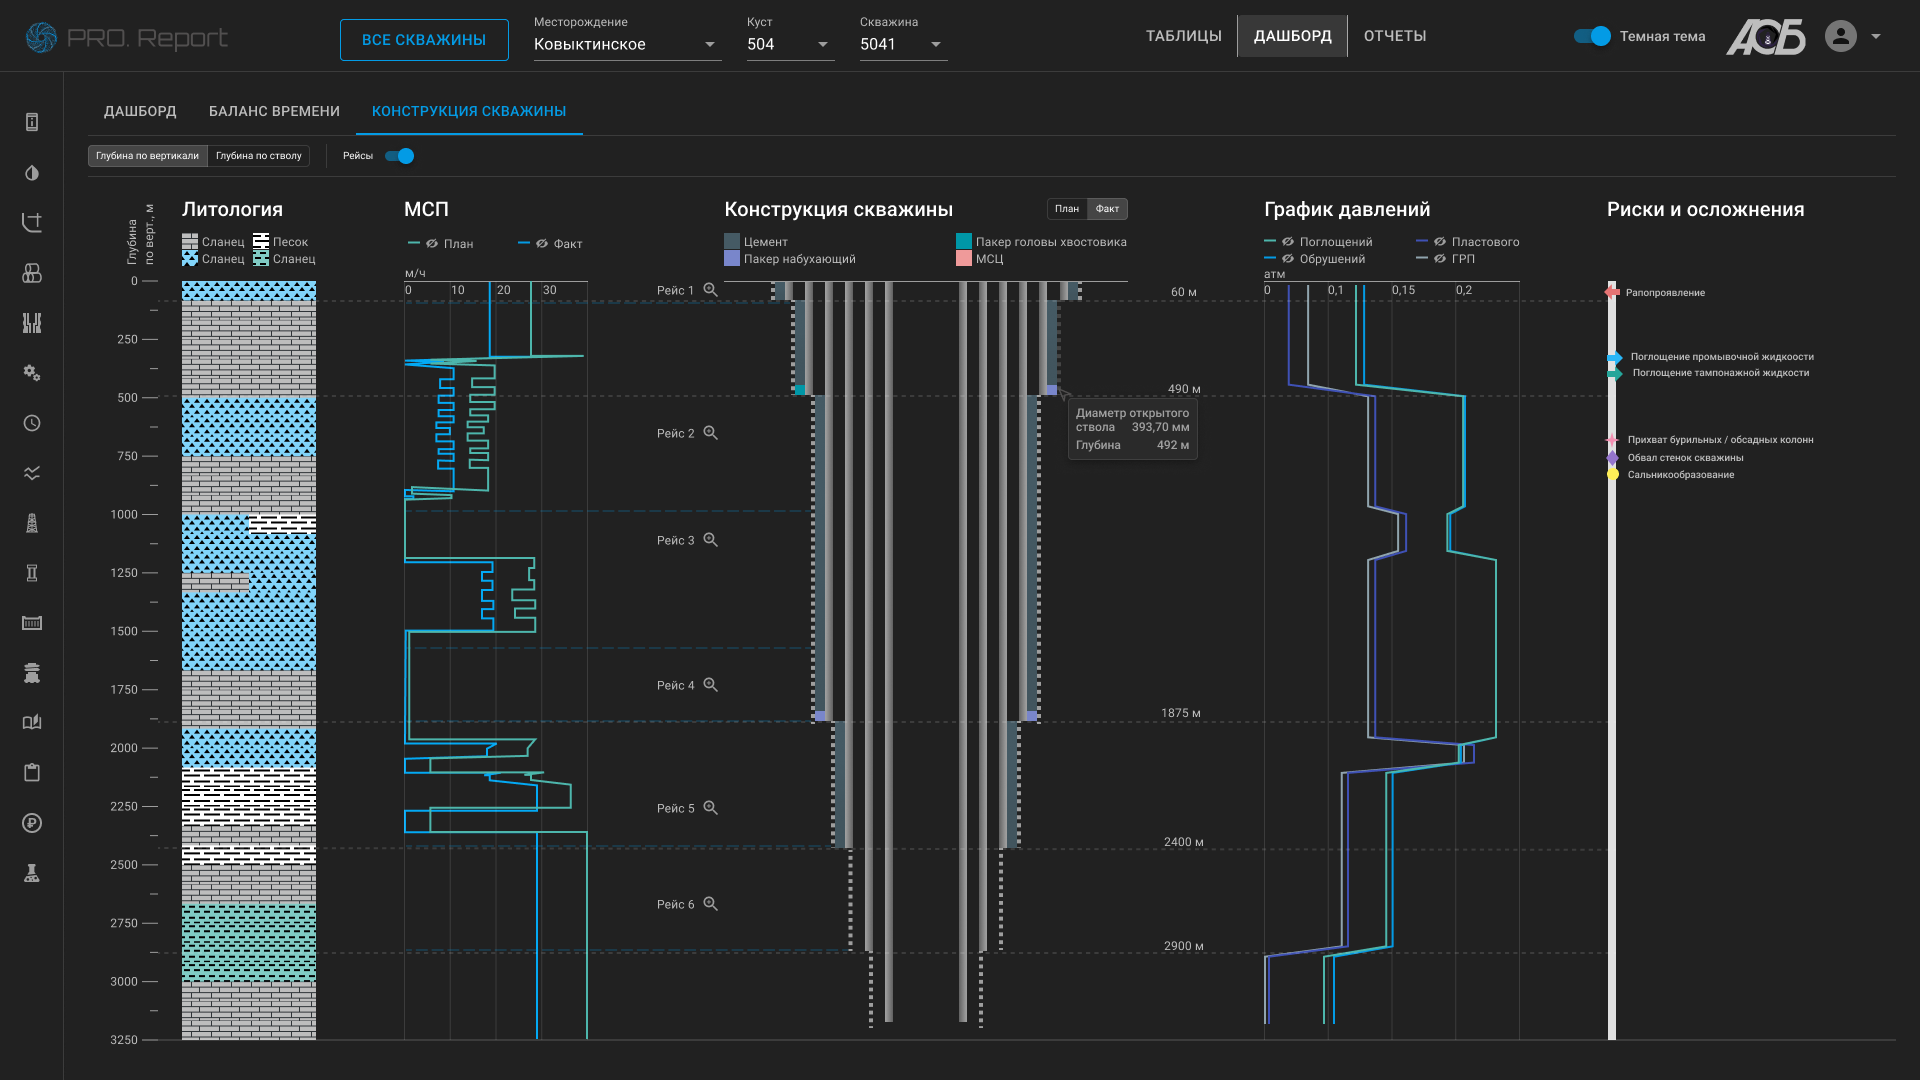Switch to the БАЛАНС ВРЕМЕНИ tab

[274, 111]
